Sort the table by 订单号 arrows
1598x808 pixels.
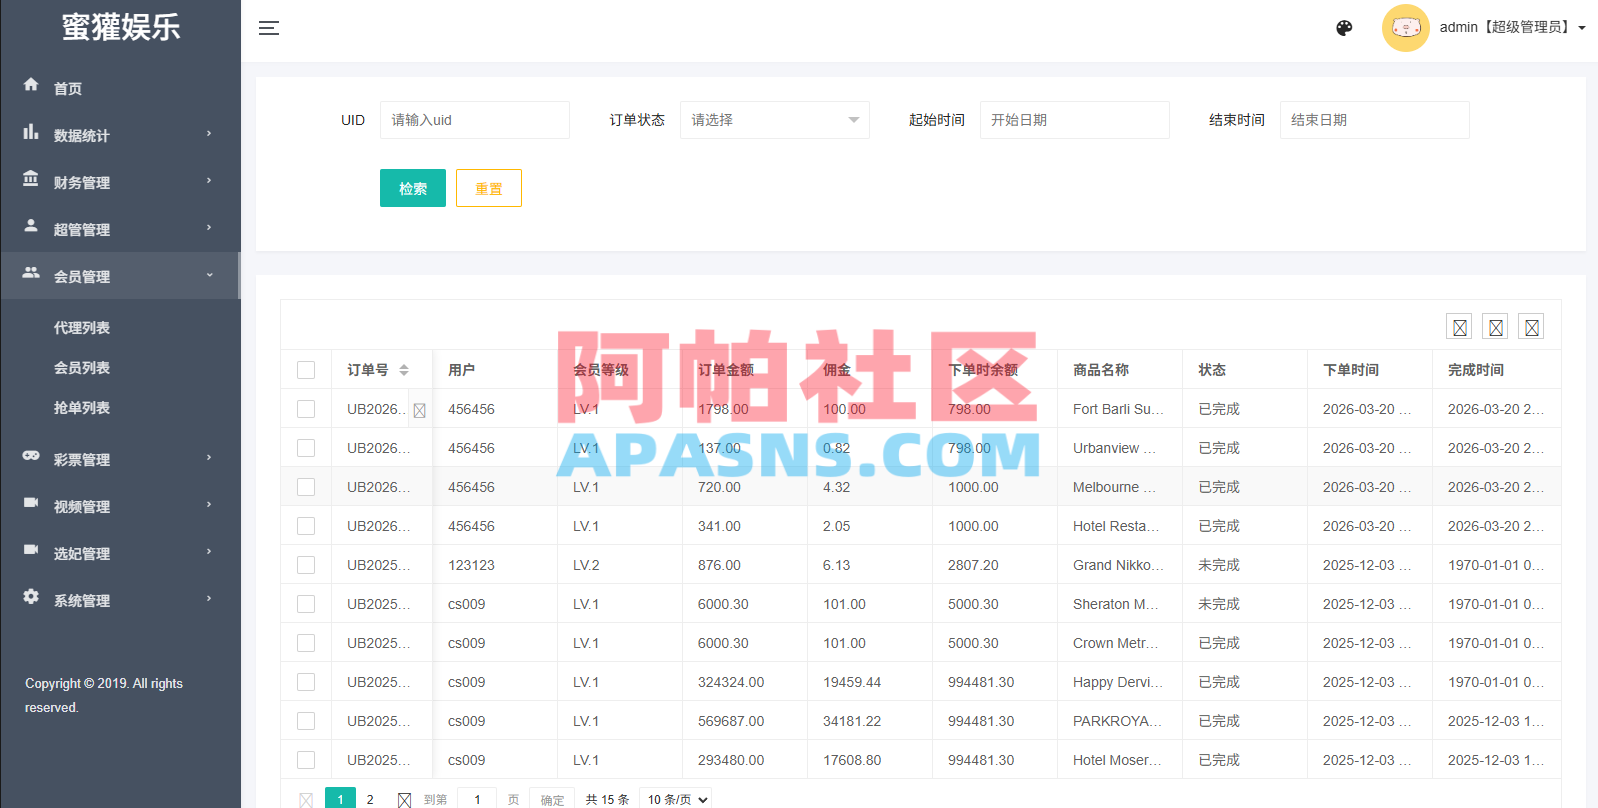(404, 370)
